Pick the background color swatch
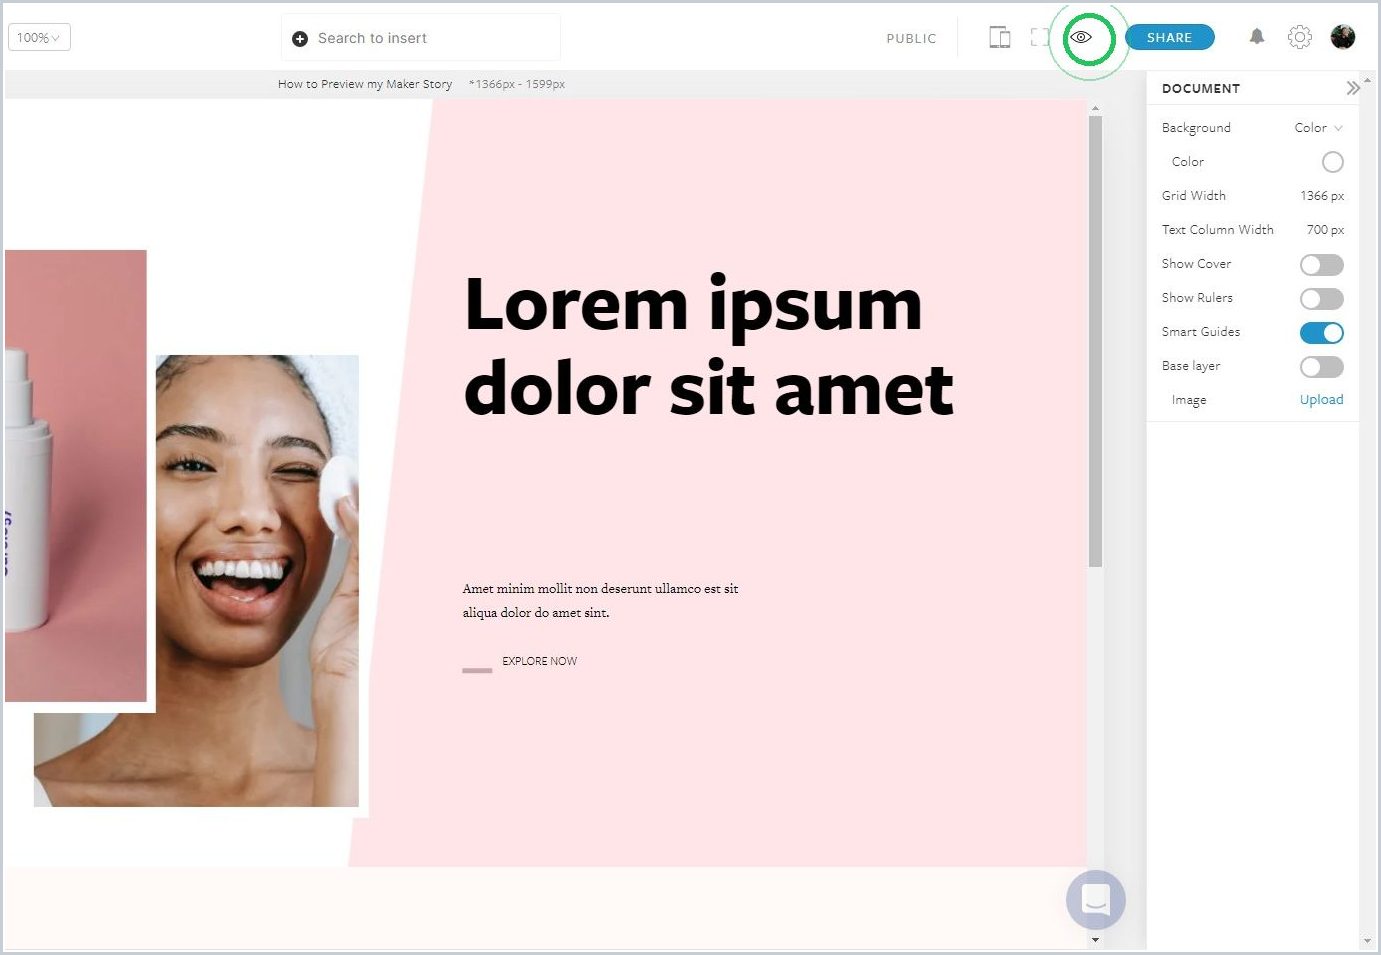1381x955 pixels. [x=1332, y=161]
